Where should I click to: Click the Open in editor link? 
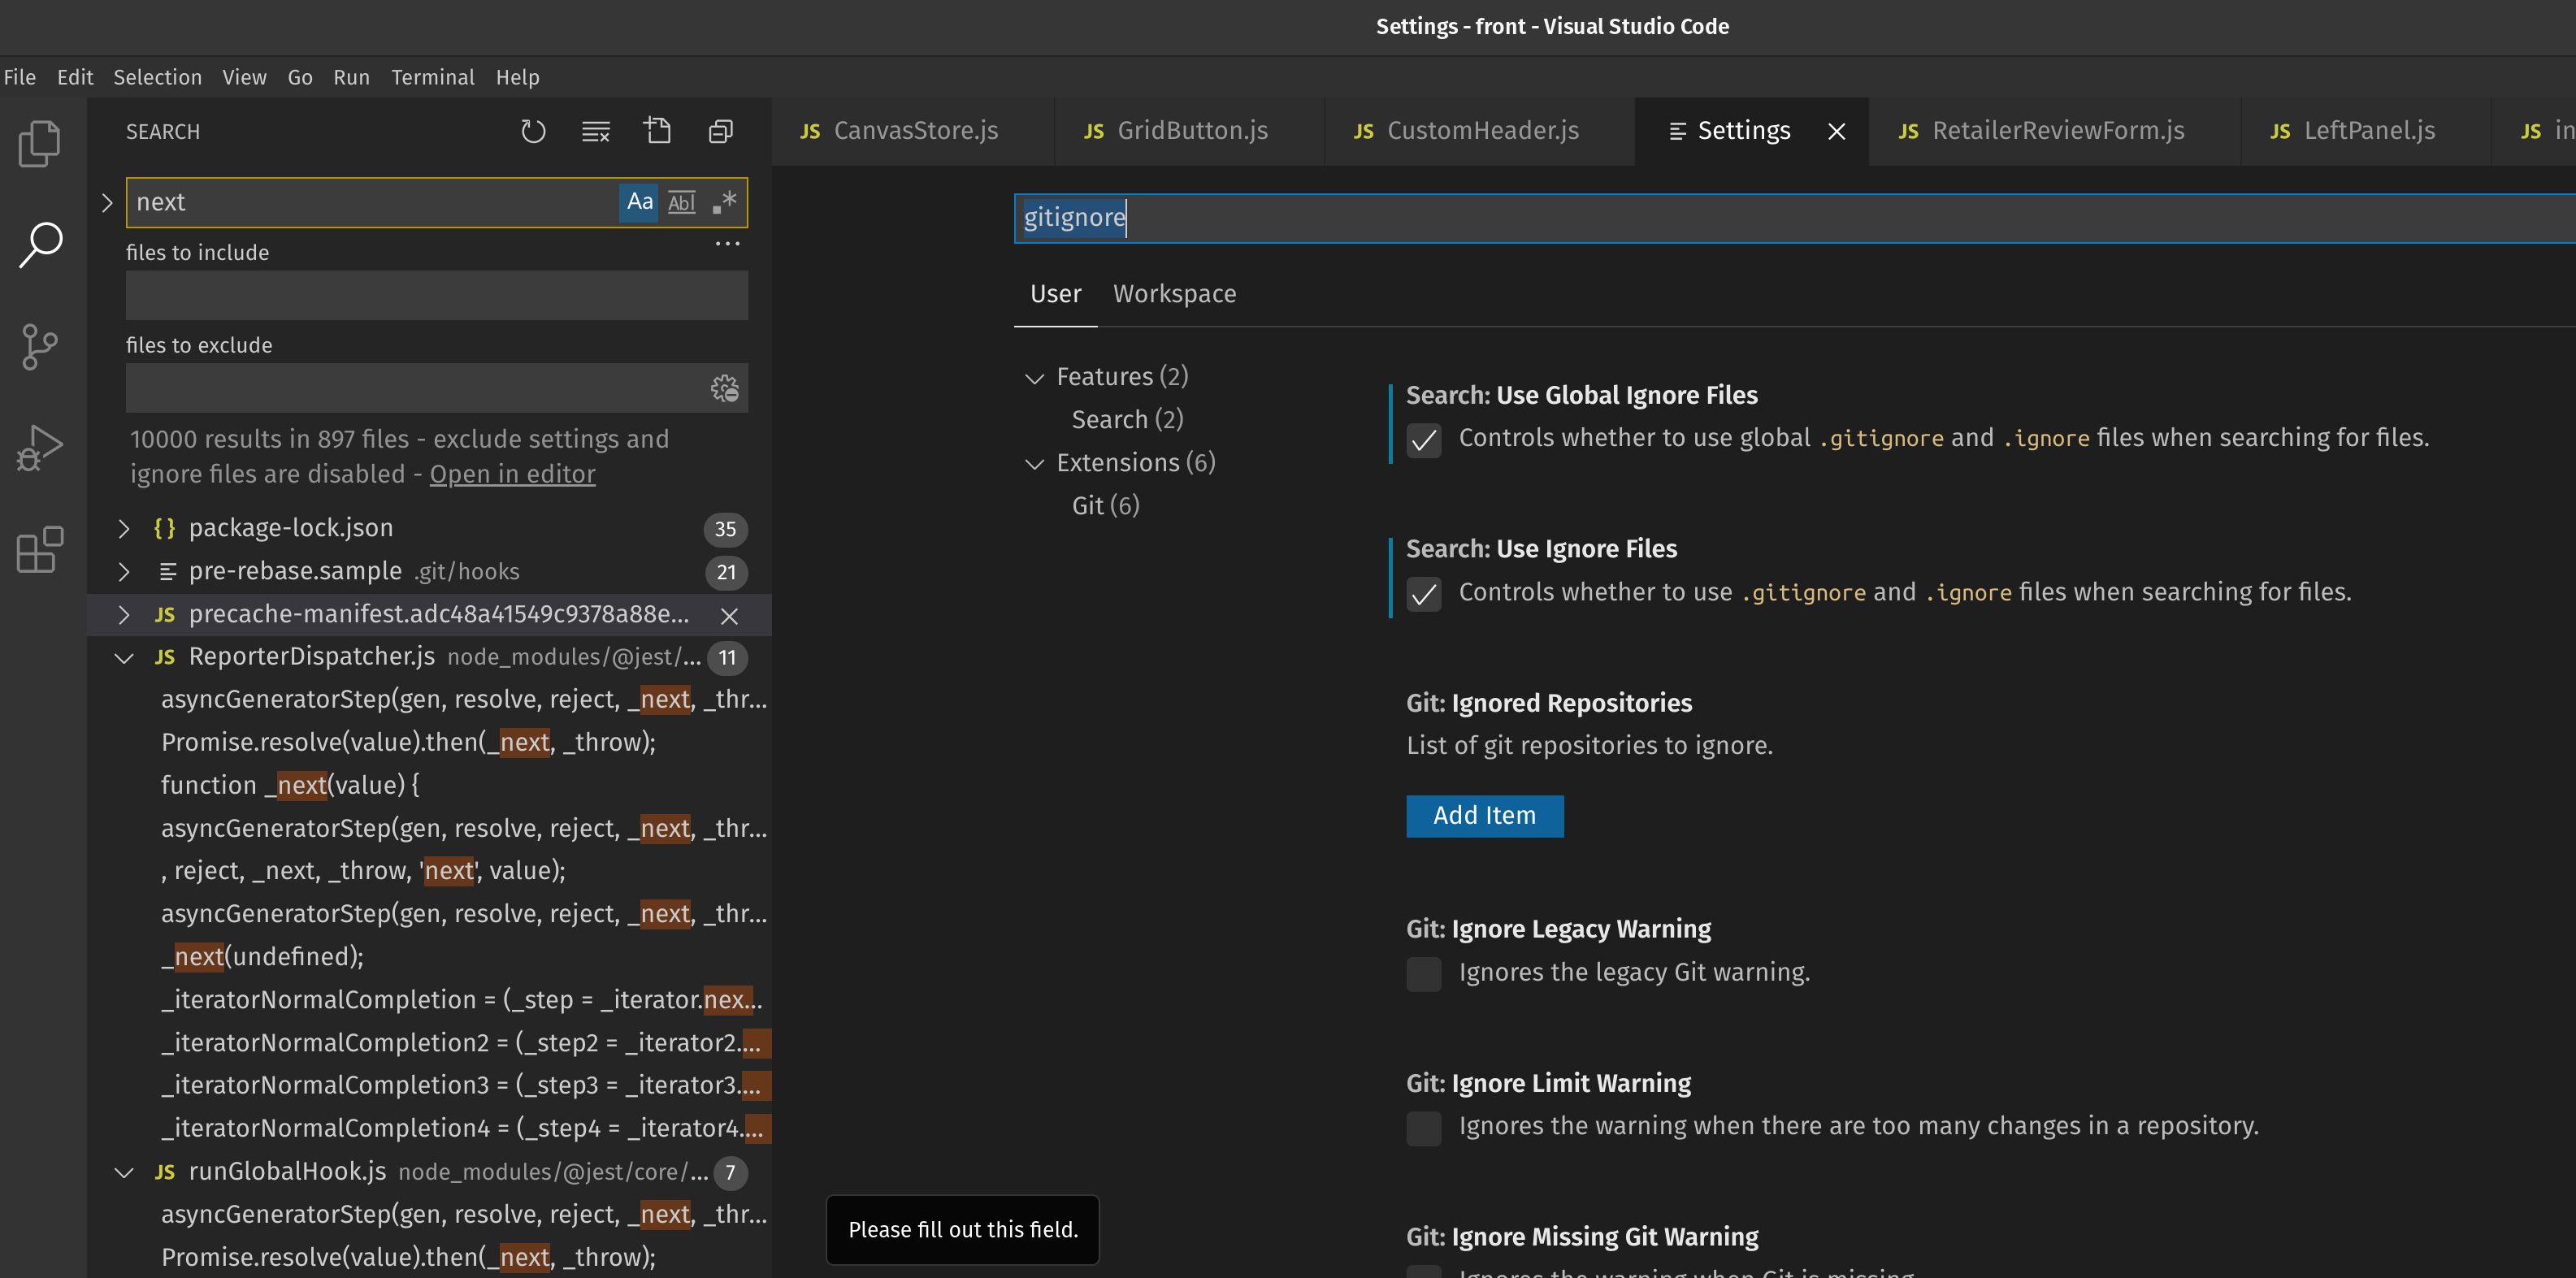(511, 474)
